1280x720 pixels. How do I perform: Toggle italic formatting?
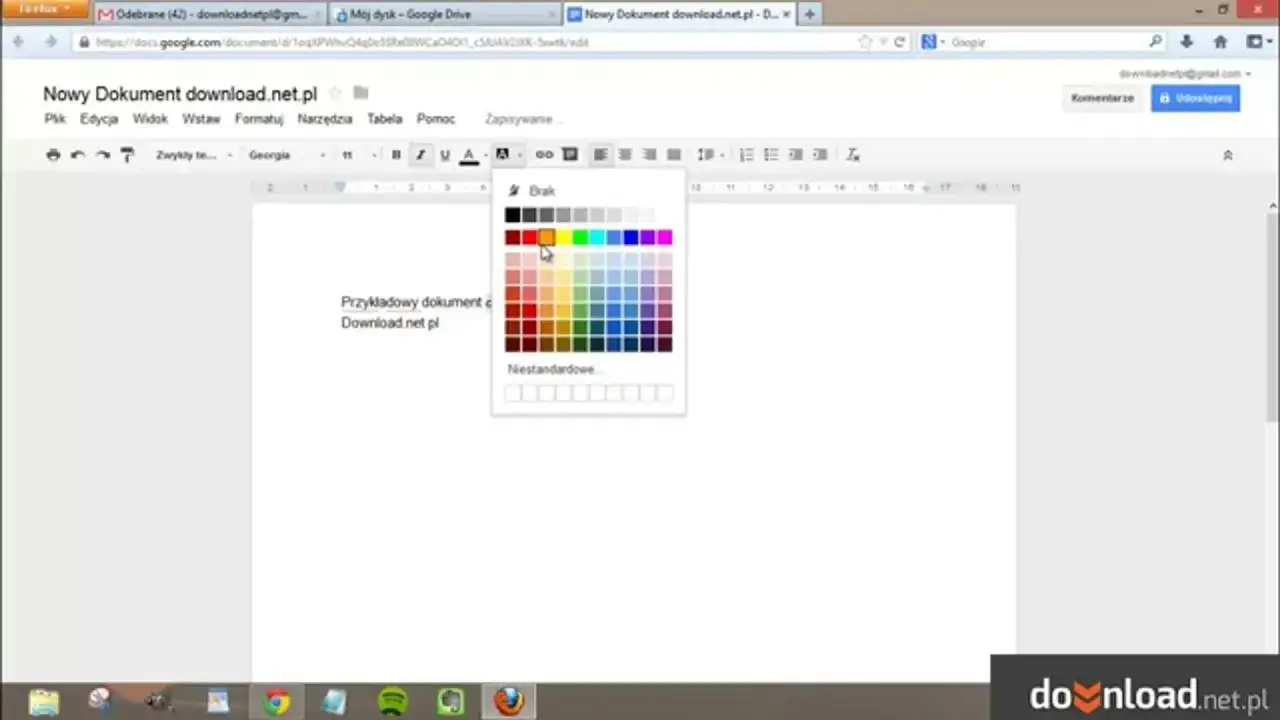tap(420, 155)
